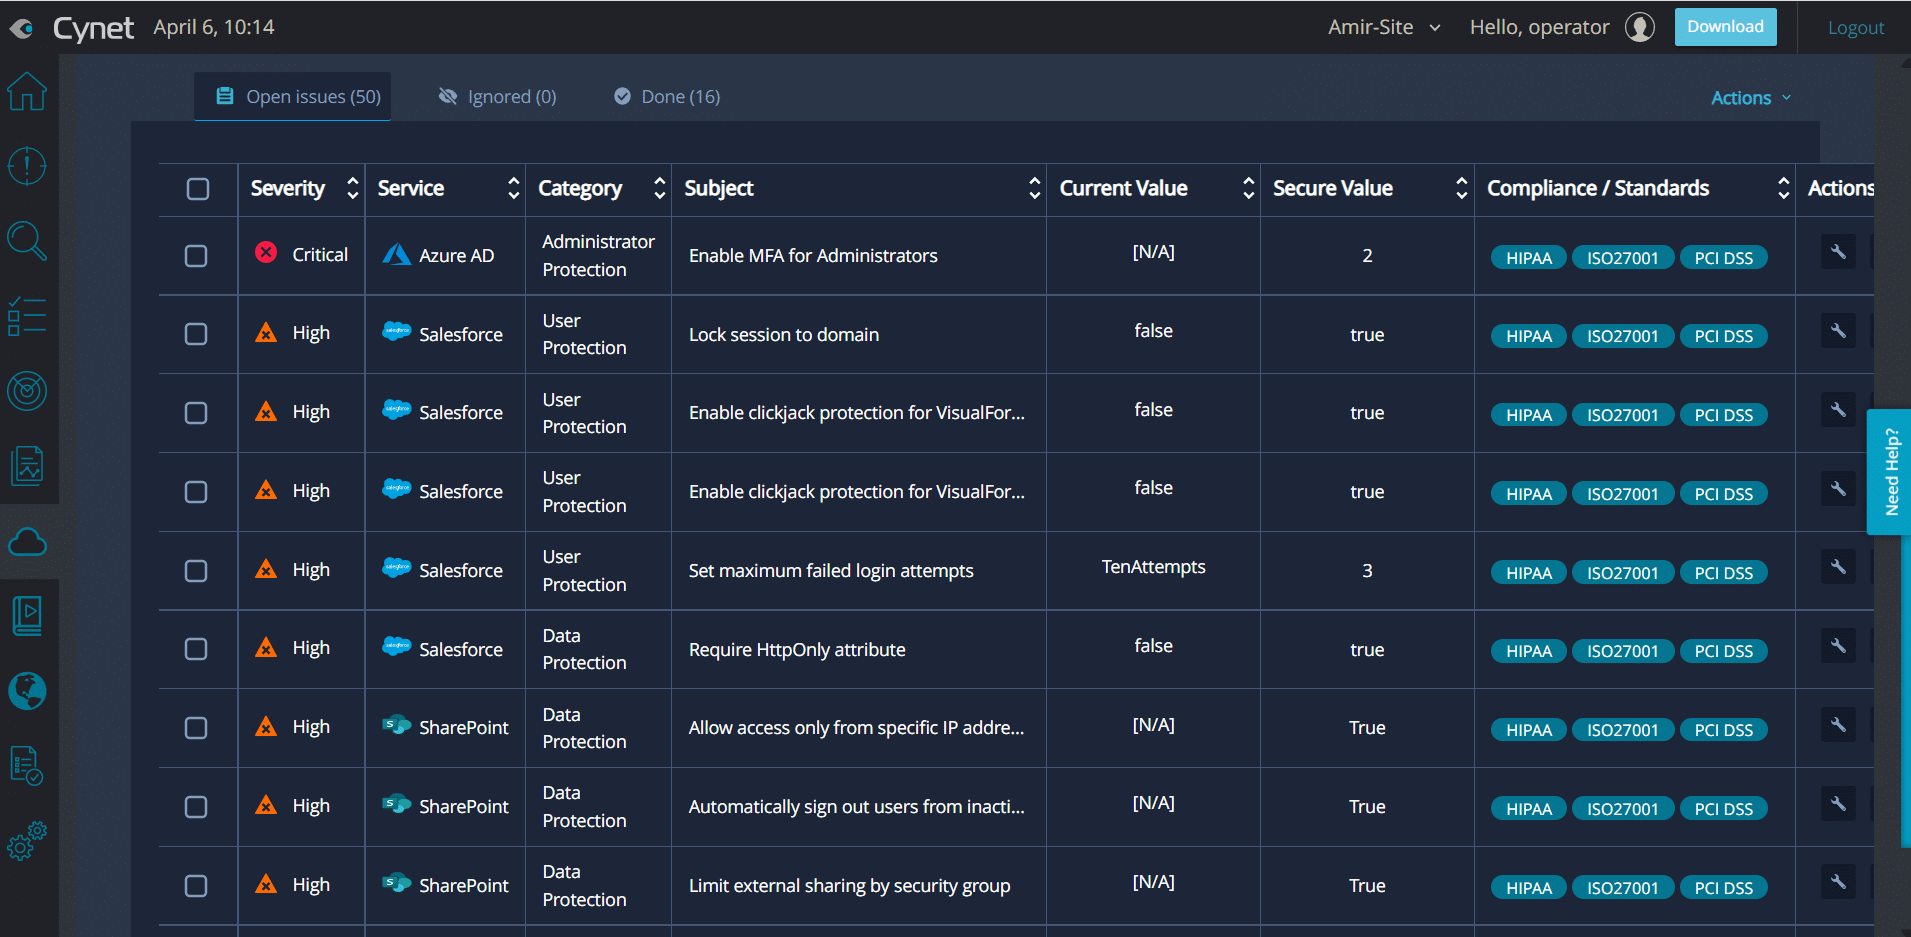Click the Cynet back arrow logo icon
This screenshot has width=1911, height=937.
21,28
